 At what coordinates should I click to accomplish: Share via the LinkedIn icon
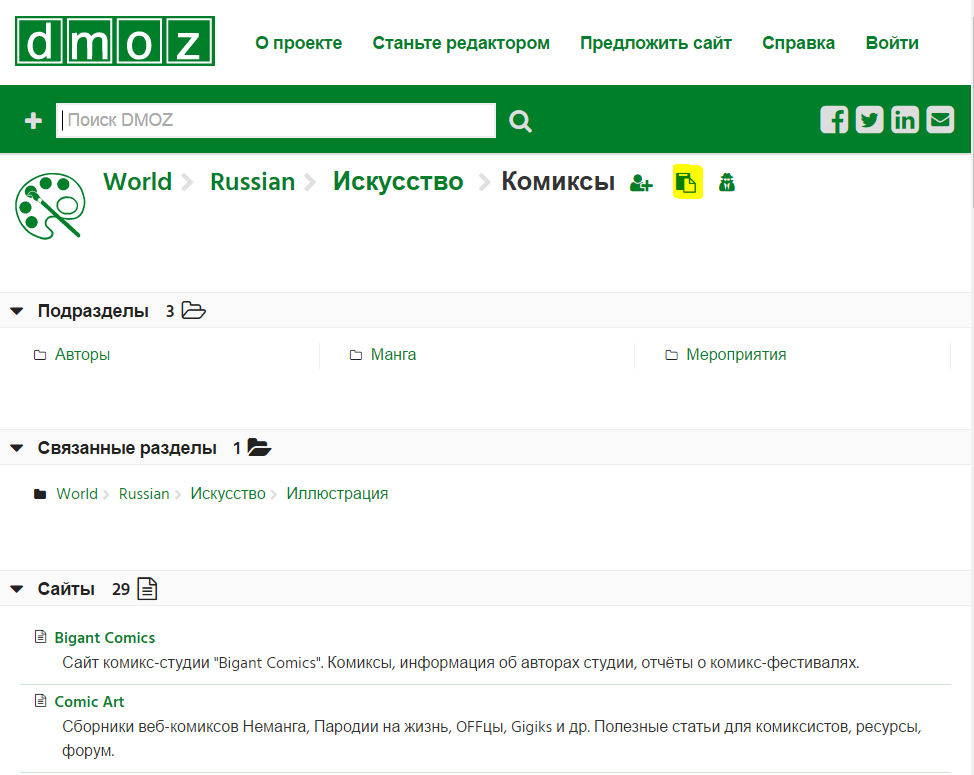[904, 120]
